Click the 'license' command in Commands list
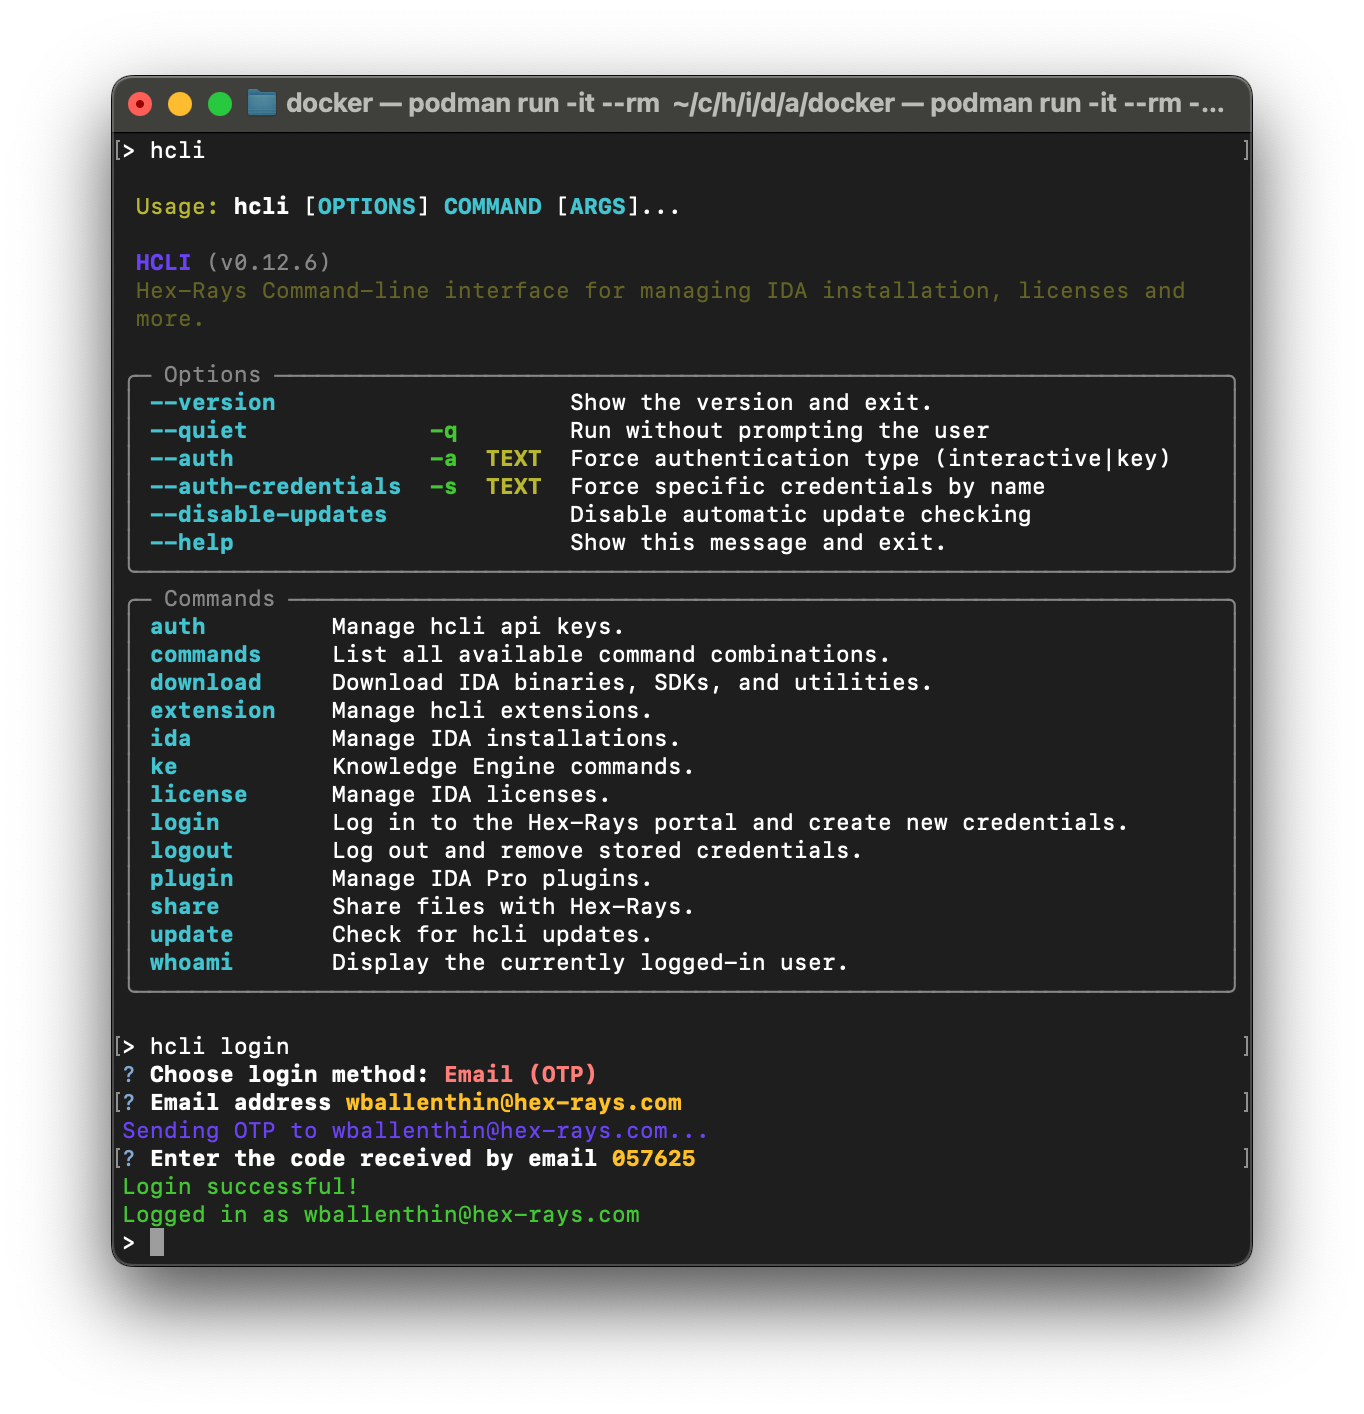The width and height of the screenshot is (1364, 1414). 198,794
